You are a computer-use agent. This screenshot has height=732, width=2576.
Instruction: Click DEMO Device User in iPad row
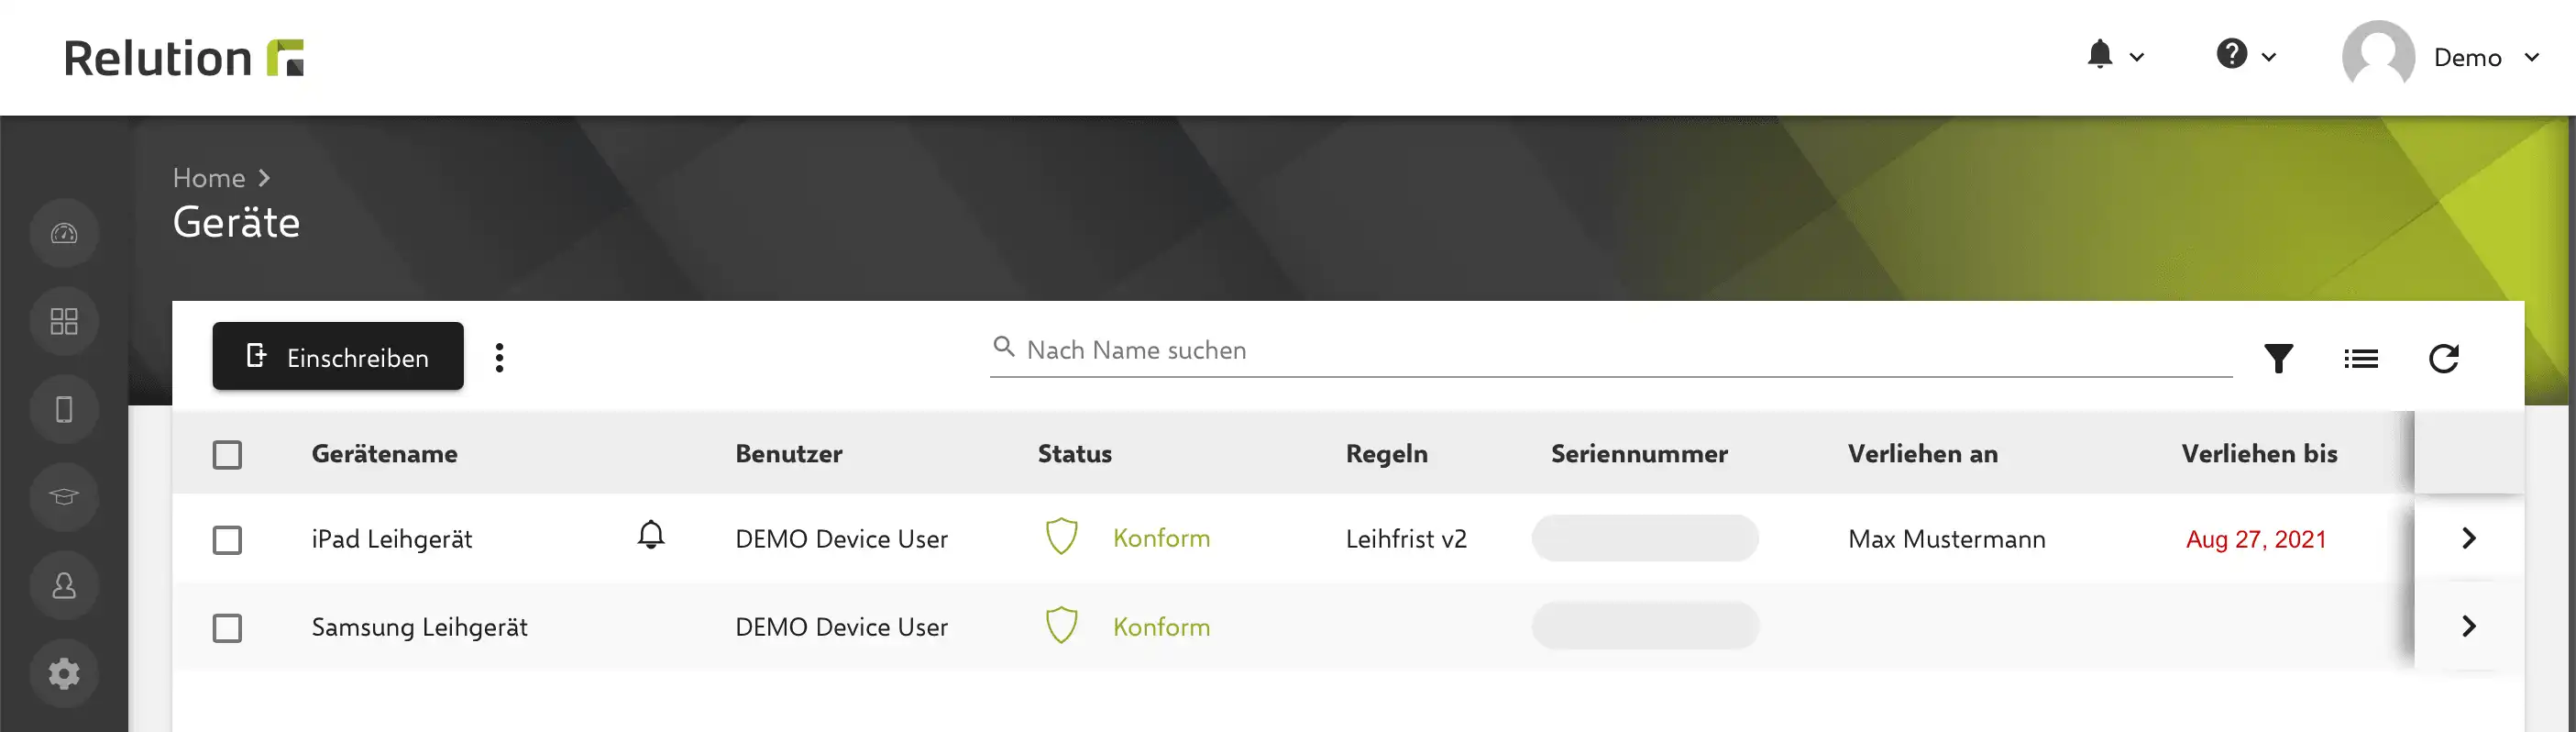pos(841,539)
